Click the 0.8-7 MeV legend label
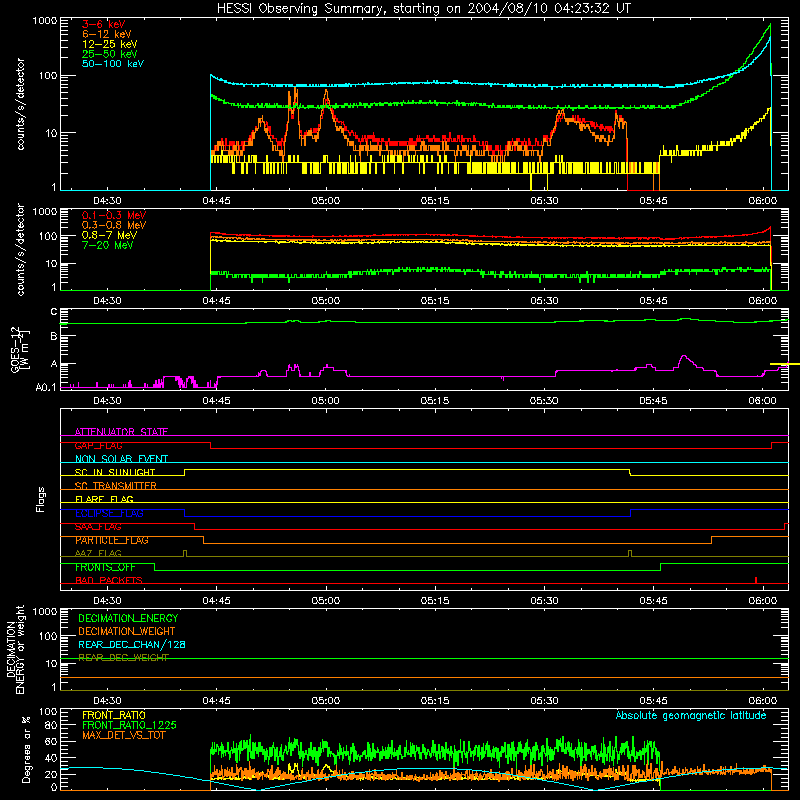The height and width of the screenshot is (800, 800). pos(109,235)
